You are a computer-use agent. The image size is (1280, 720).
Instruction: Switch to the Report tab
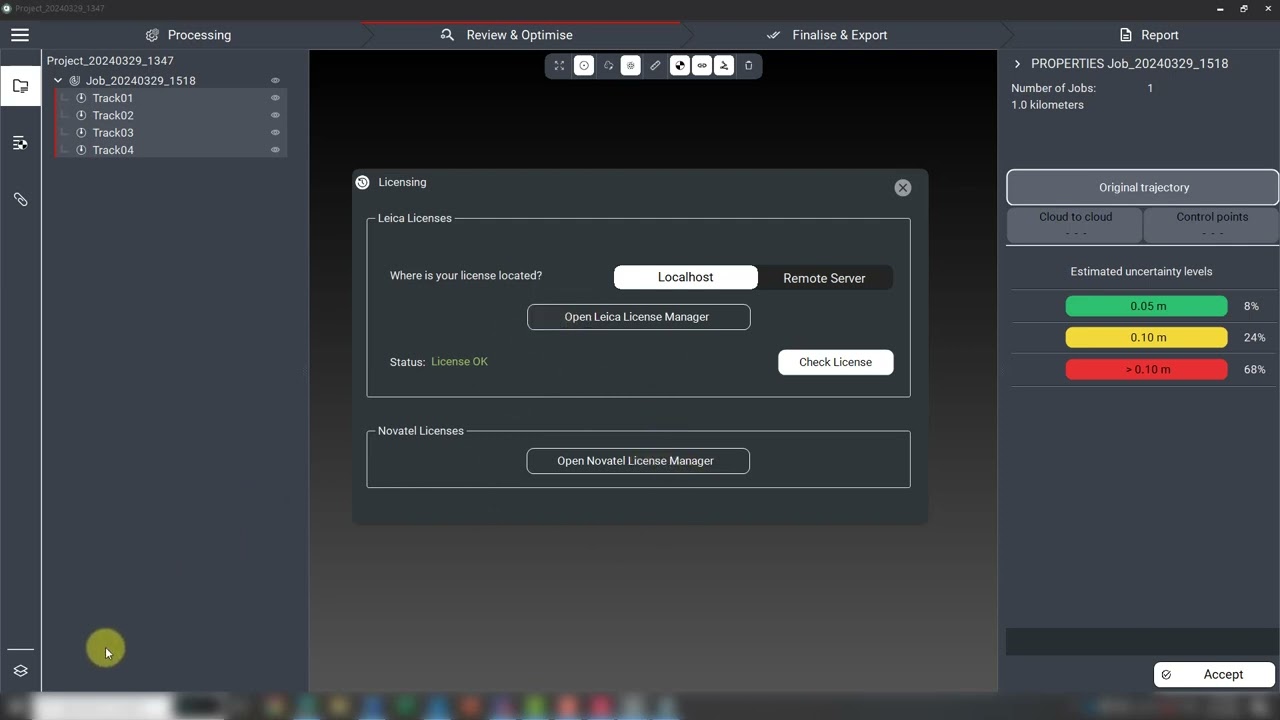(1149, 35)
